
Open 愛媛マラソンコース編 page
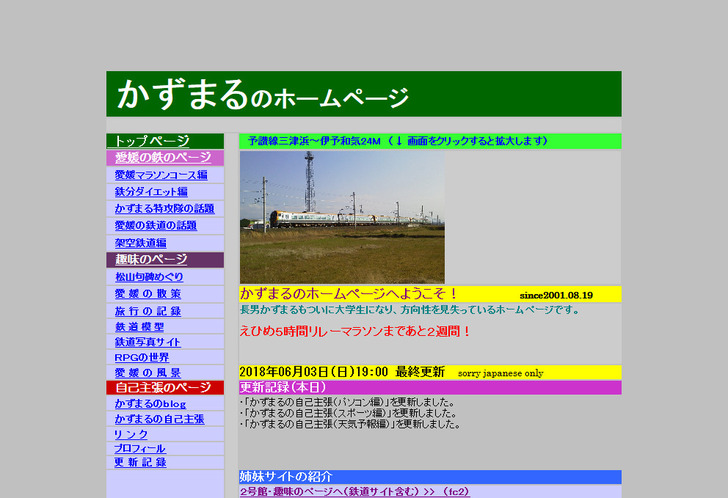(x=160, y=175)
